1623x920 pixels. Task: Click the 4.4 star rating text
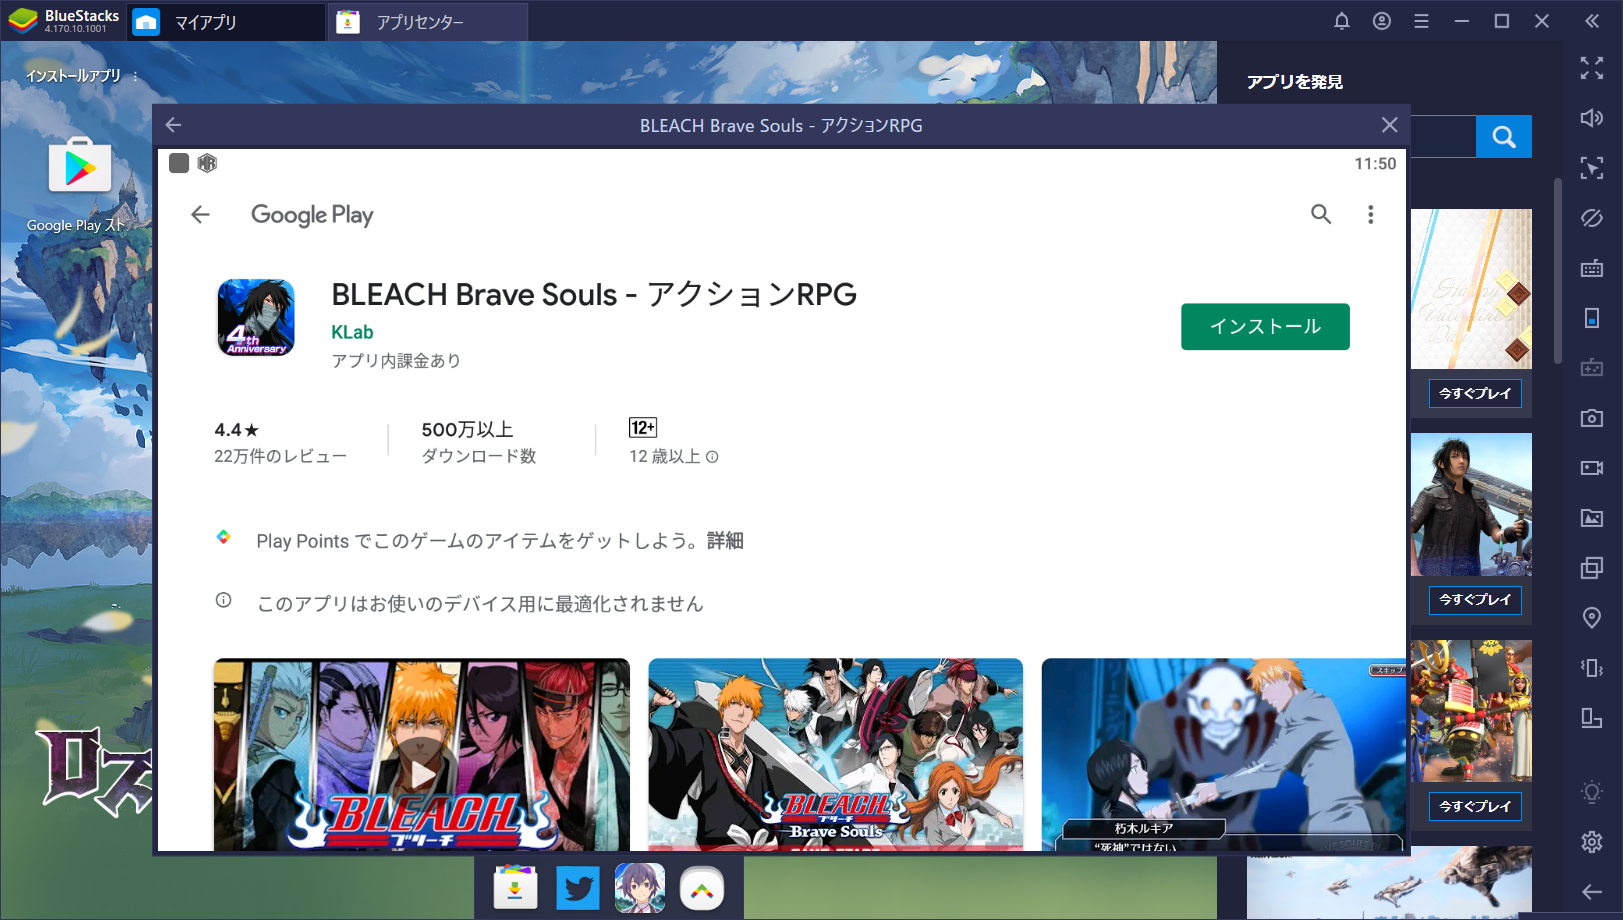point(237,430)
